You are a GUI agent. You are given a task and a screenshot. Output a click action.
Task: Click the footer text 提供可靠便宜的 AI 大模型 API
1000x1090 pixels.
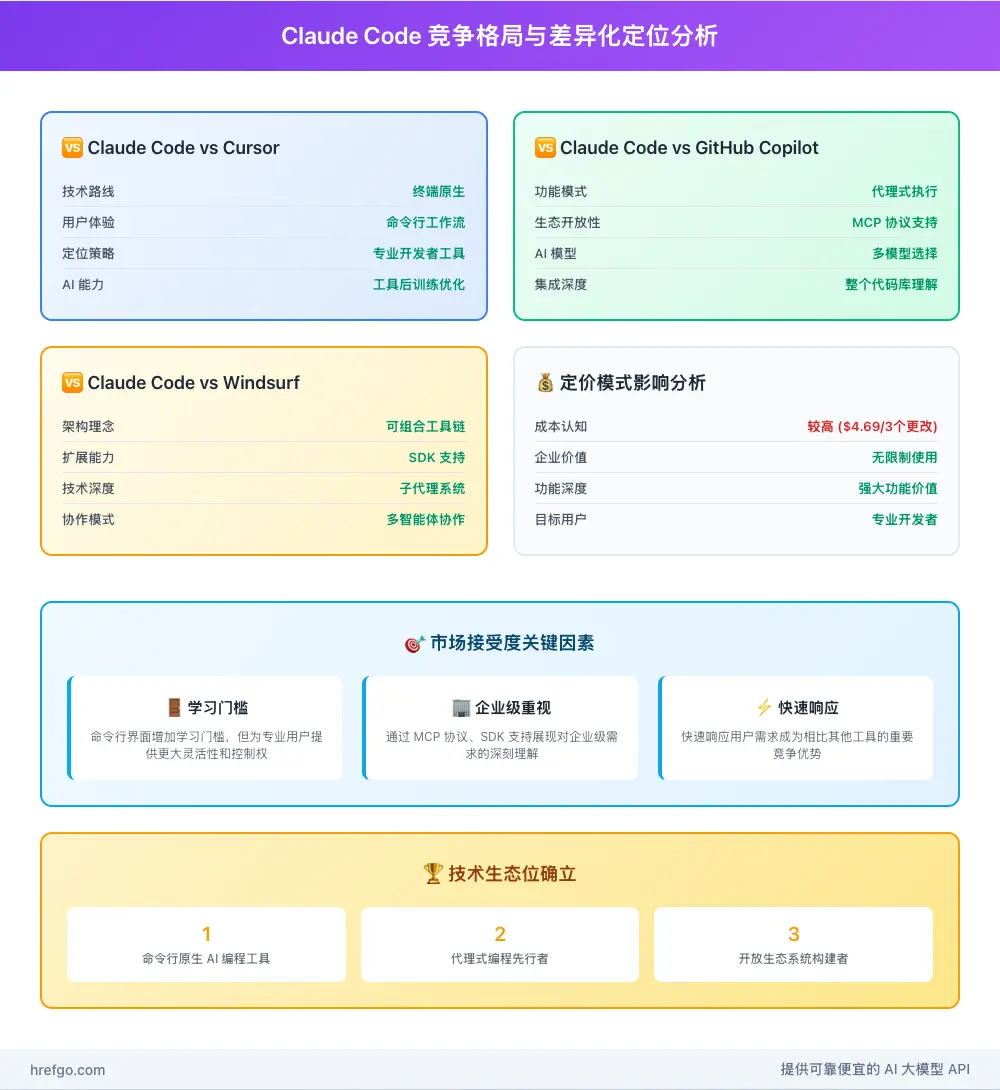coord(875,1069)
